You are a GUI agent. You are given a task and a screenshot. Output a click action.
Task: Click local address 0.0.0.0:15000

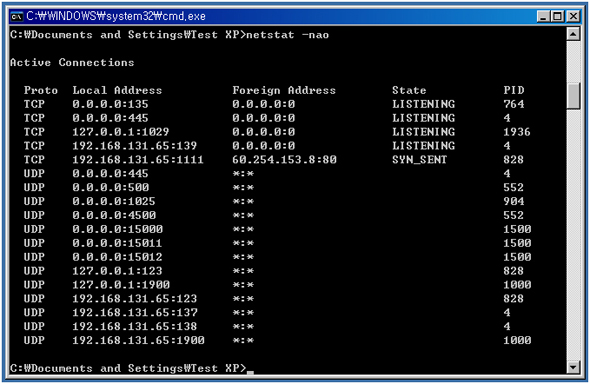(117, 229)
